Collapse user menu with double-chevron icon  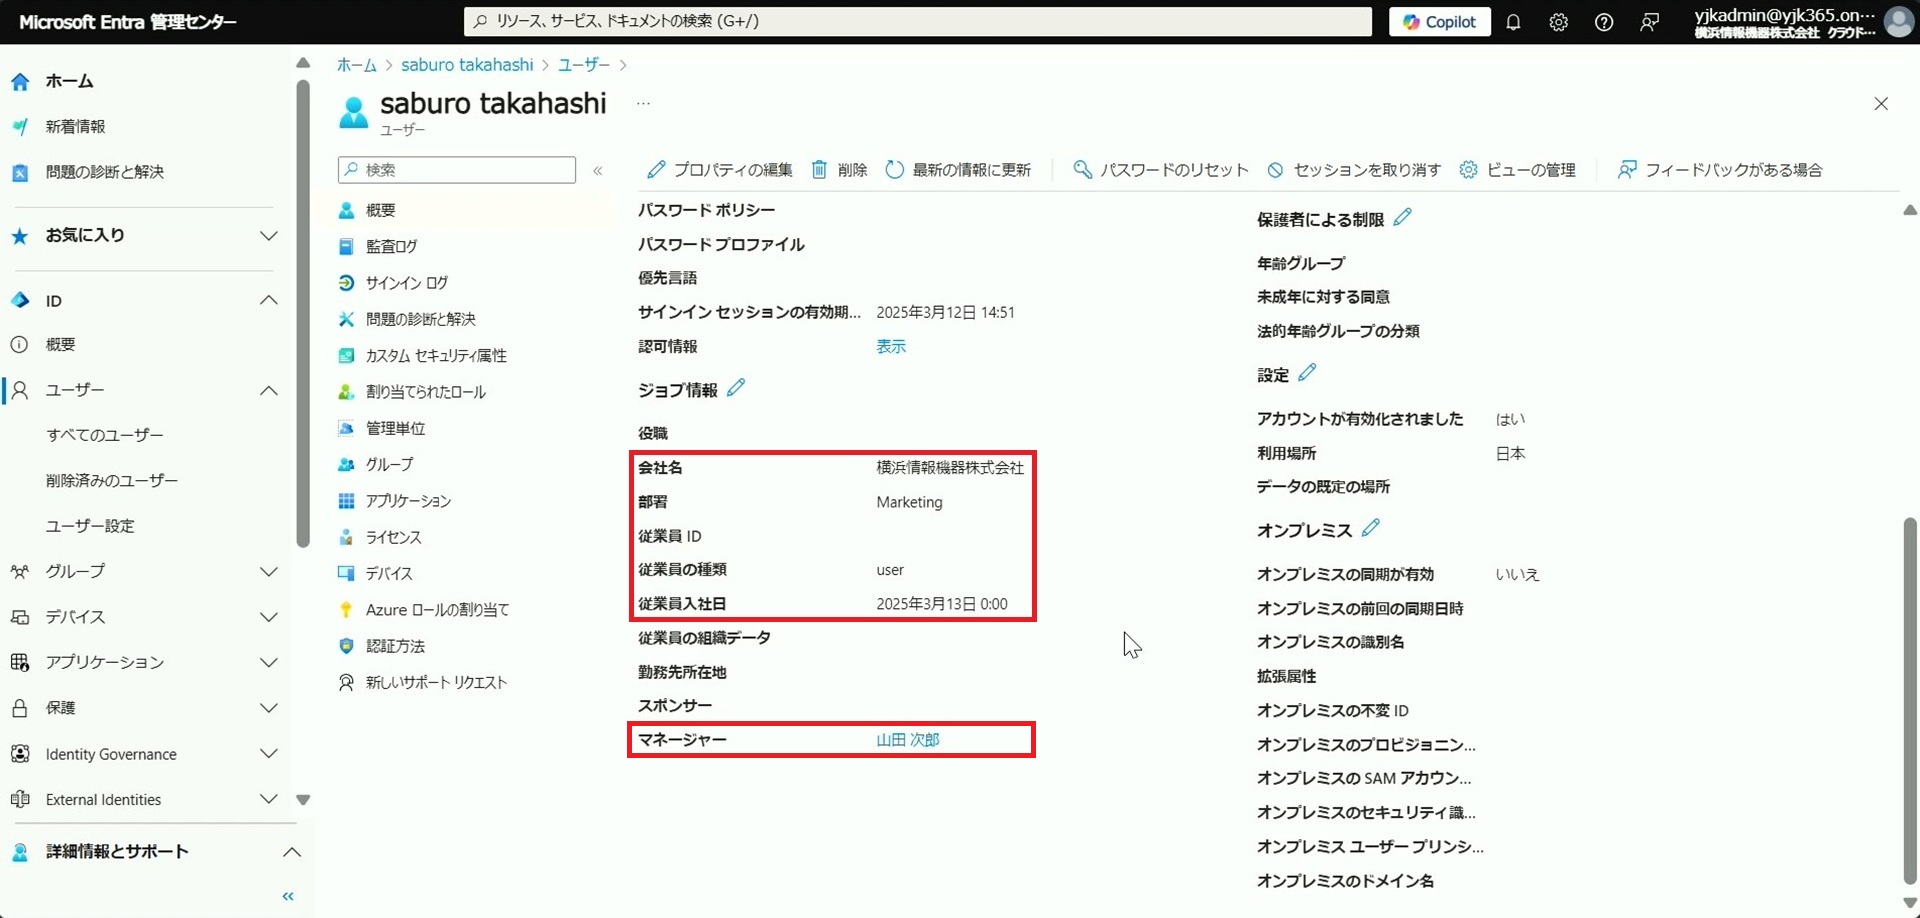pyautogui.click(x=598, y=171)
